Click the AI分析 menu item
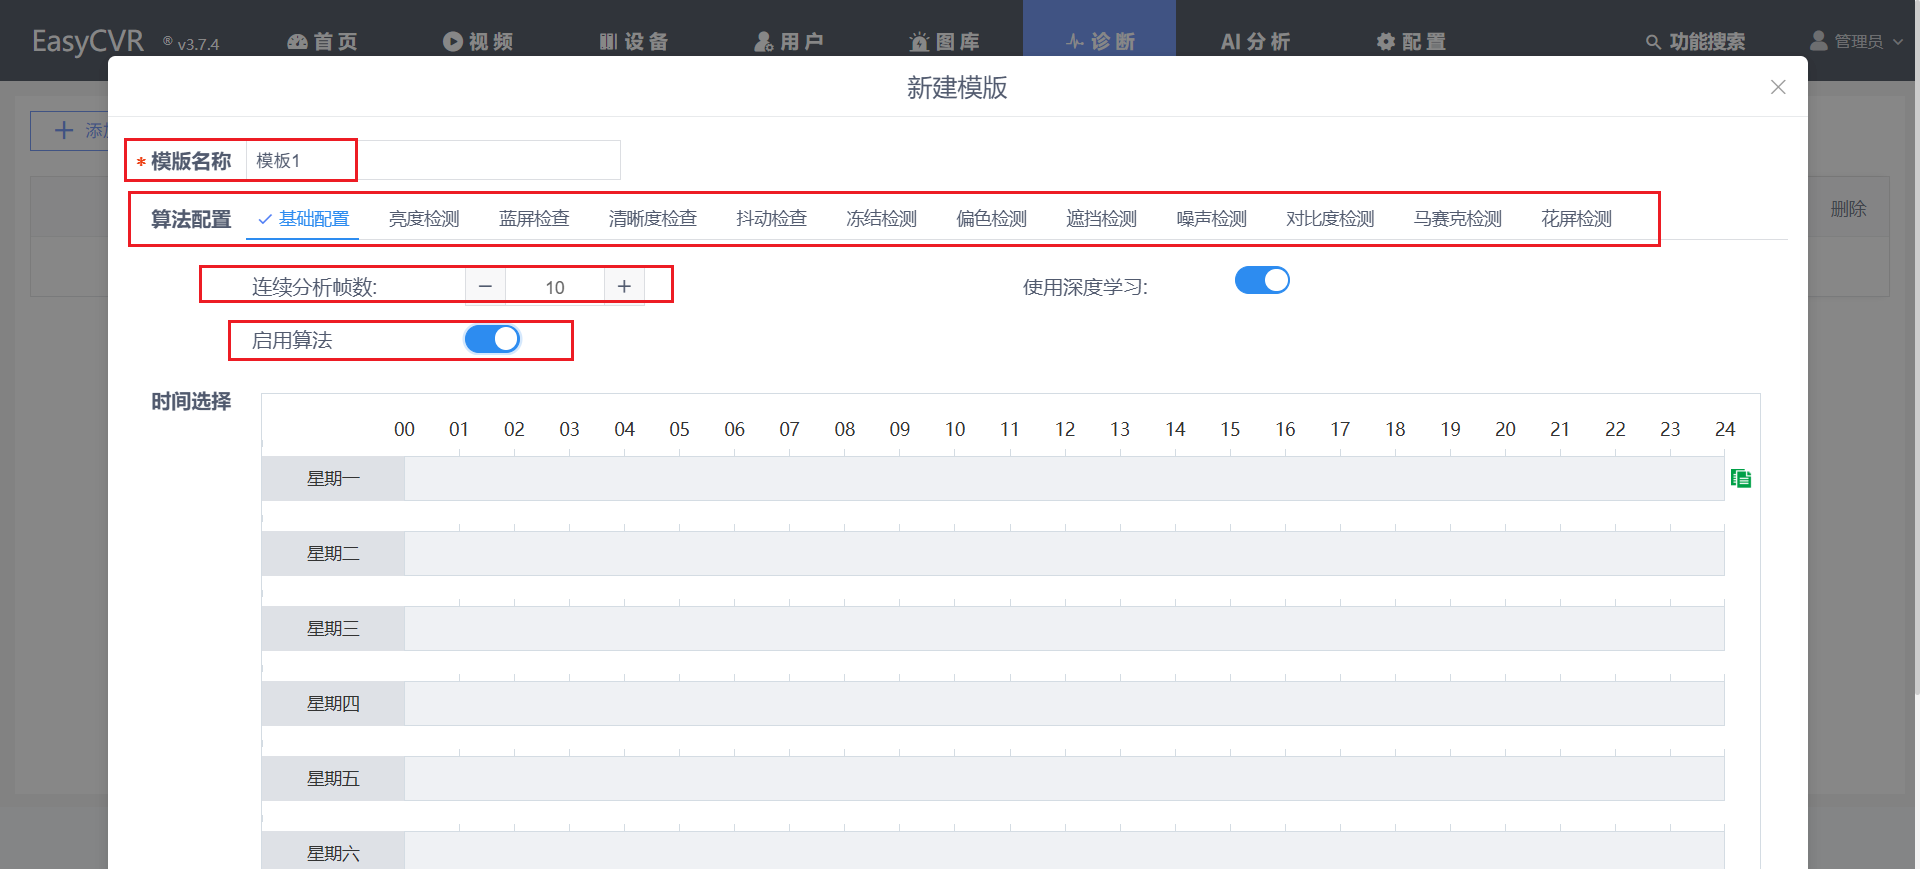1920x869 pixels. [1255, 42]
